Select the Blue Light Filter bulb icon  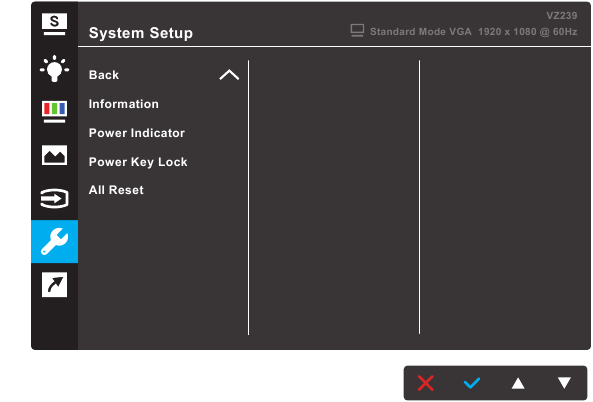(x=54, y=68)
